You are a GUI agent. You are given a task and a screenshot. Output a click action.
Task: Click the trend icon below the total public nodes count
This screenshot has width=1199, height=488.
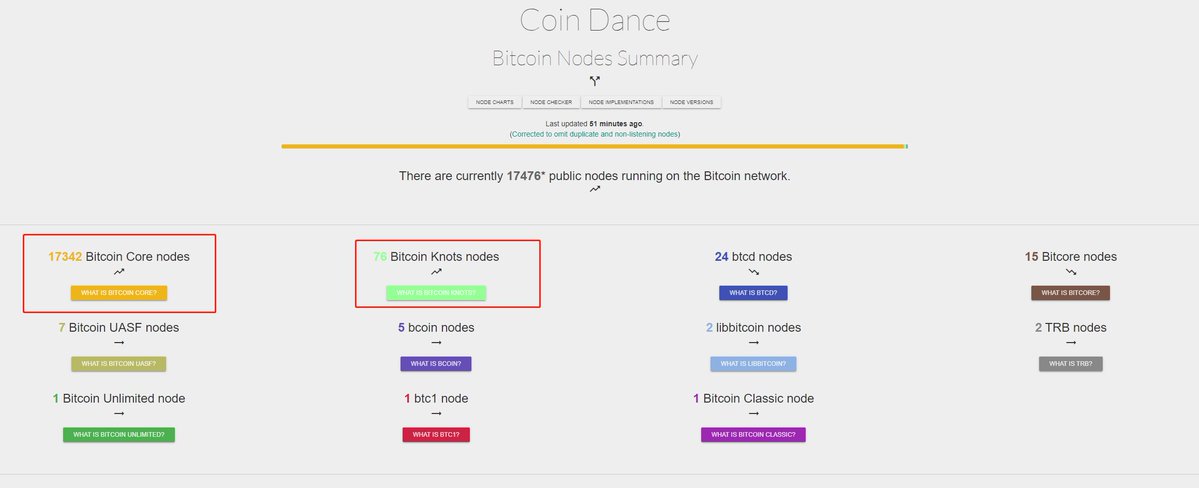coord(595,189)
